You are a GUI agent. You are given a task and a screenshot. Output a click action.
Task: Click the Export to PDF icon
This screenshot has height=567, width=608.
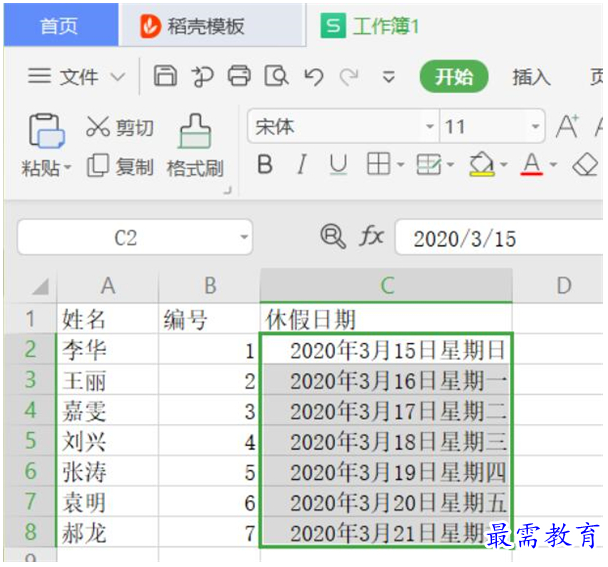[x=202, y=76]
